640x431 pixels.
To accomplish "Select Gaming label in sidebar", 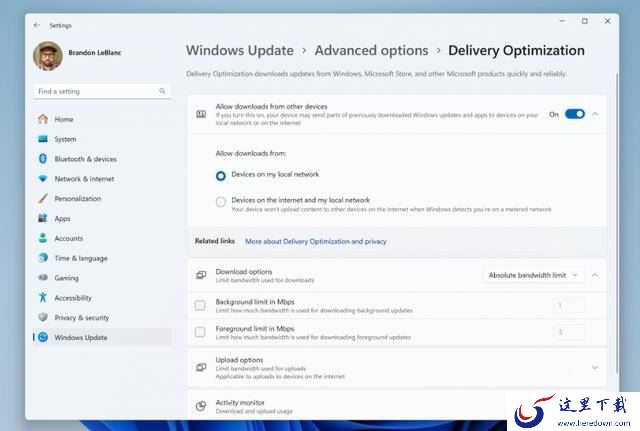I will point(66,278).
